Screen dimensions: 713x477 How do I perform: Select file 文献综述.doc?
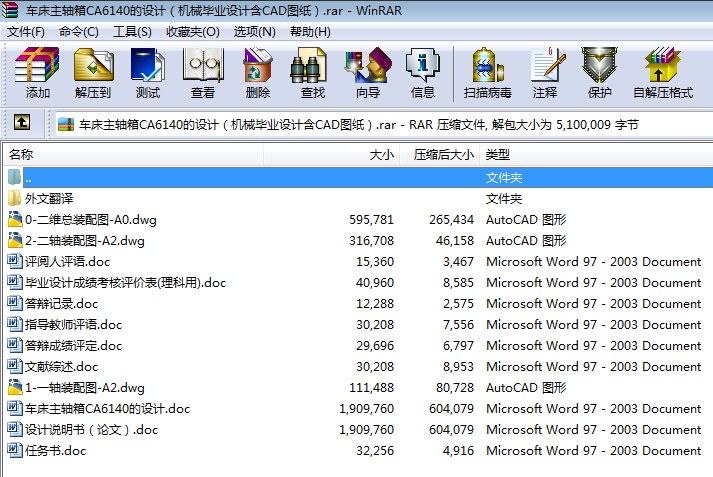pos(61,367)
